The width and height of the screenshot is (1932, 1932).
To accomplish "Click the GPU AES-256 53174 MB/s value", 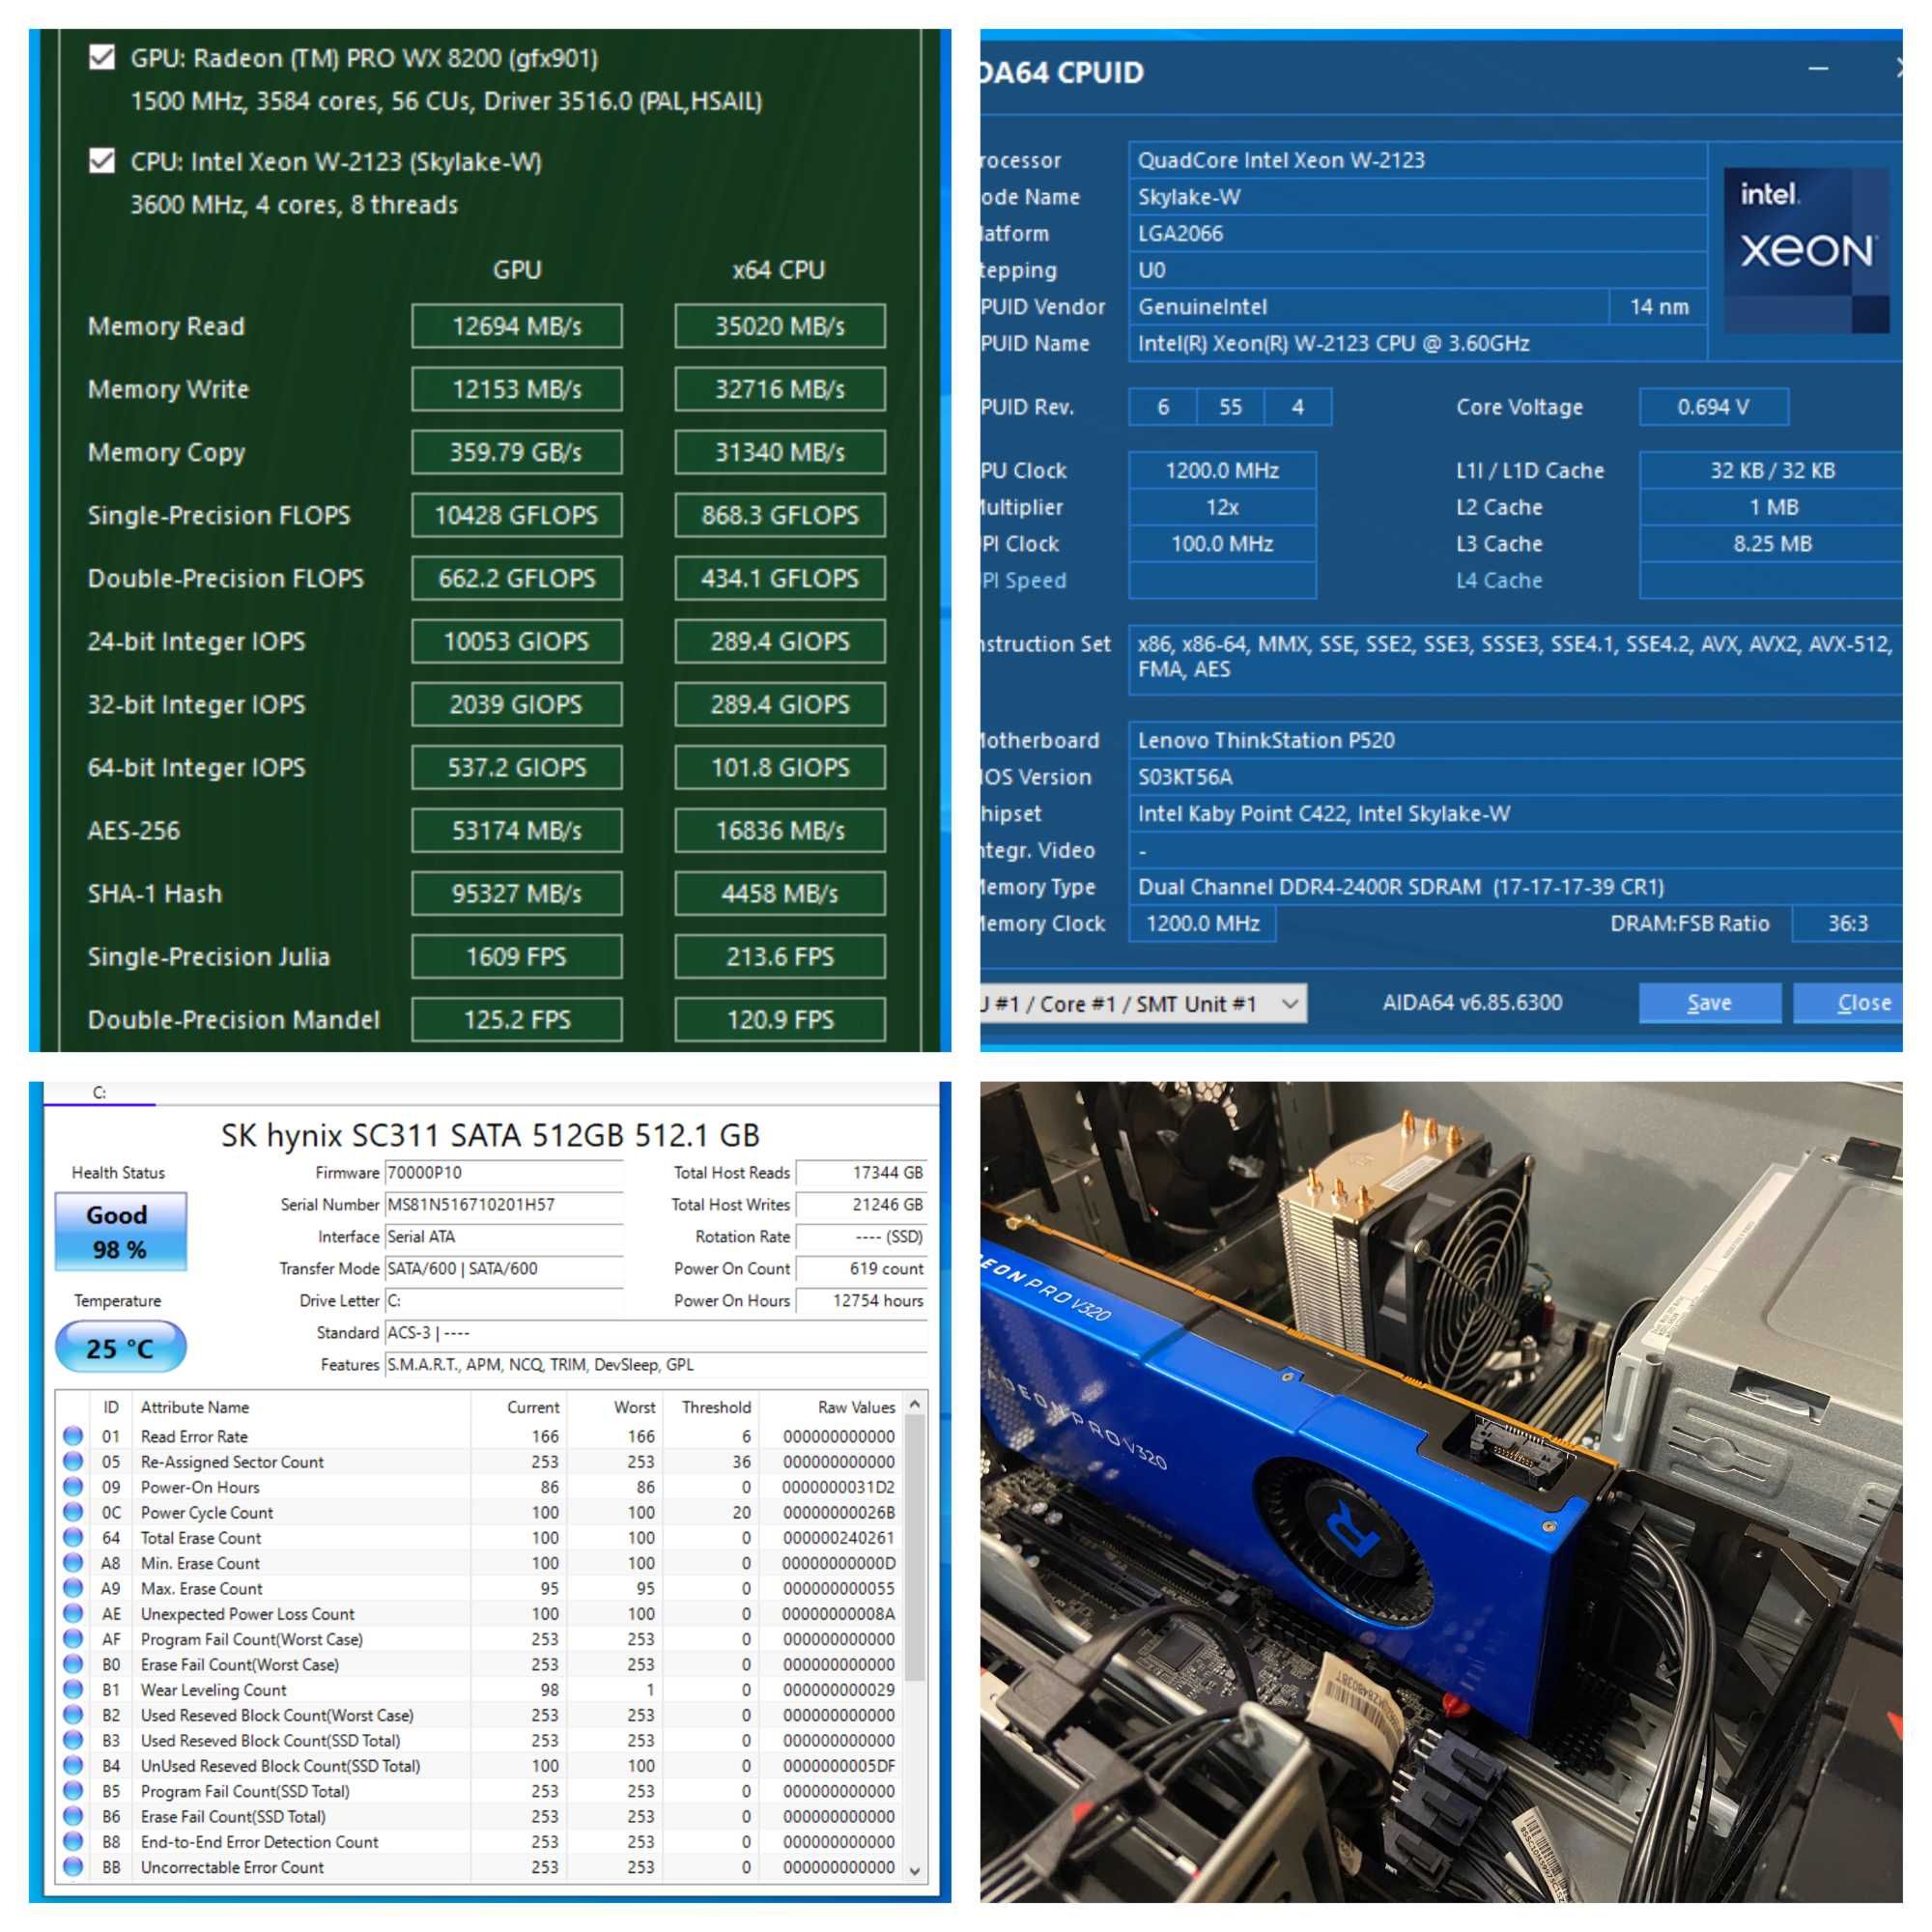I will pyautogui.click(x=516, y=830).
